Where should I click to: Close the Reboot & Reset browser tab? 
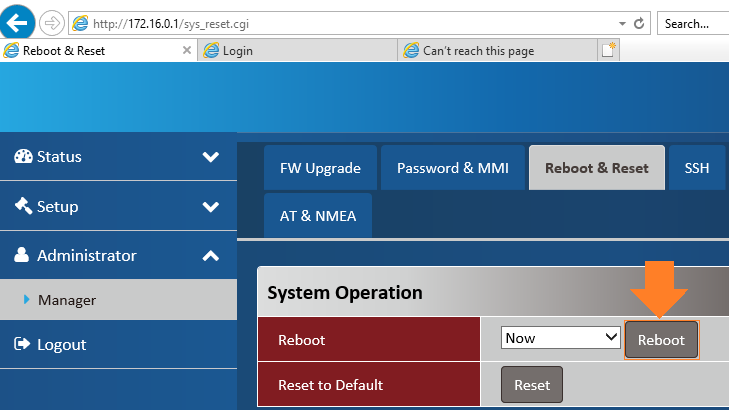[x=188, y=50]
